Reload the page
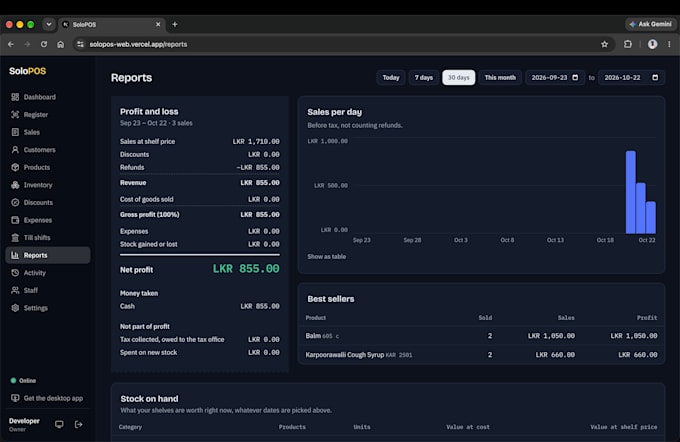 [44, 44]
